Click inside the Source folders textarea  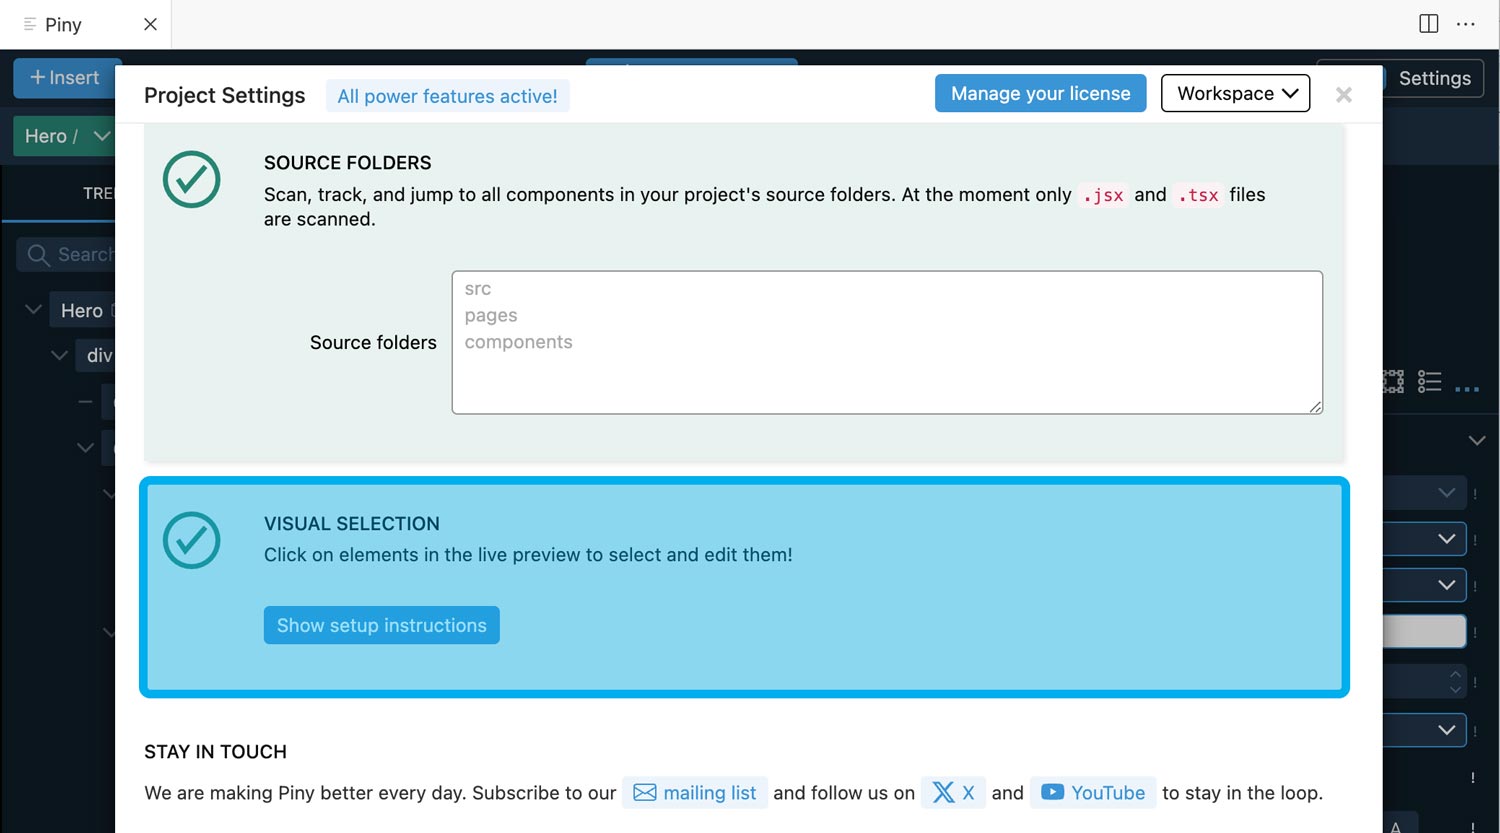(x=887, y=342)
